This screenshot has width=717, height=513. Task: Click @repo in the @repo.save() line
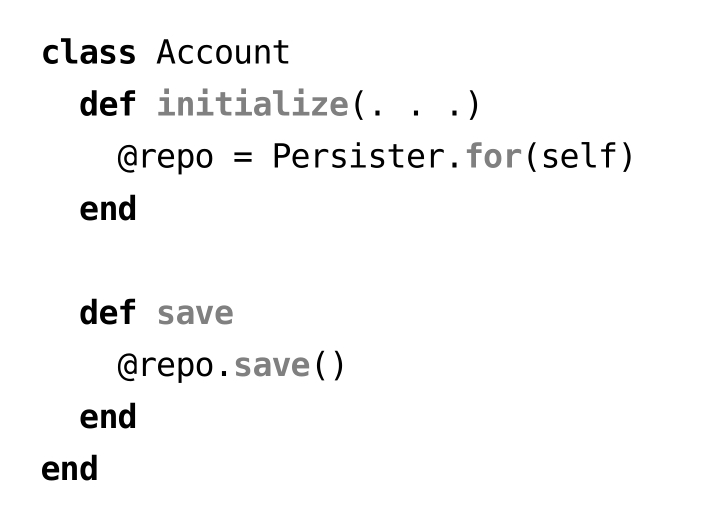(x=165, y=366)
